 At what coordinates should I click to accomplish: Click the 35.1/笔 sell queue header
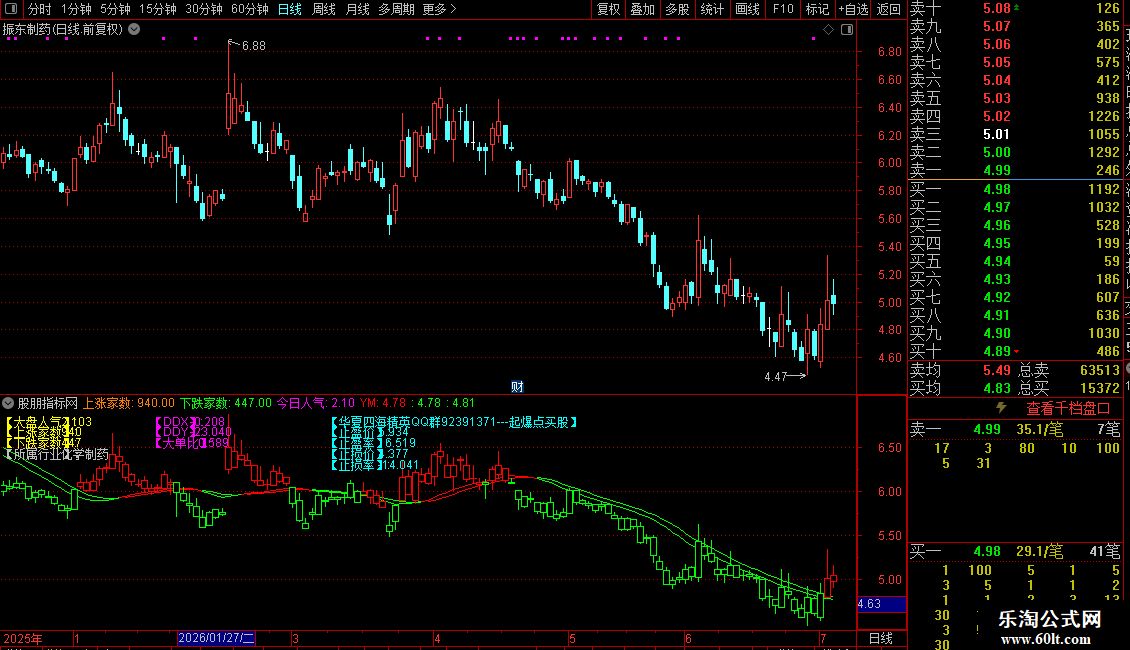(x=1039, y=429)
